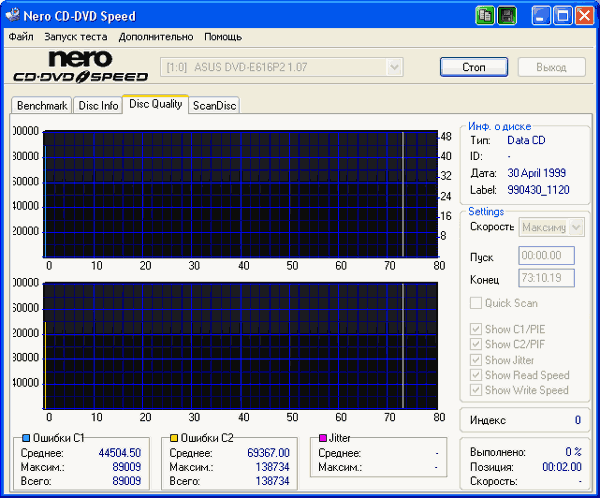Open the ASUS DVD-E616P2 drive dropdown
600x498 pixels.
tap(282, 67)
